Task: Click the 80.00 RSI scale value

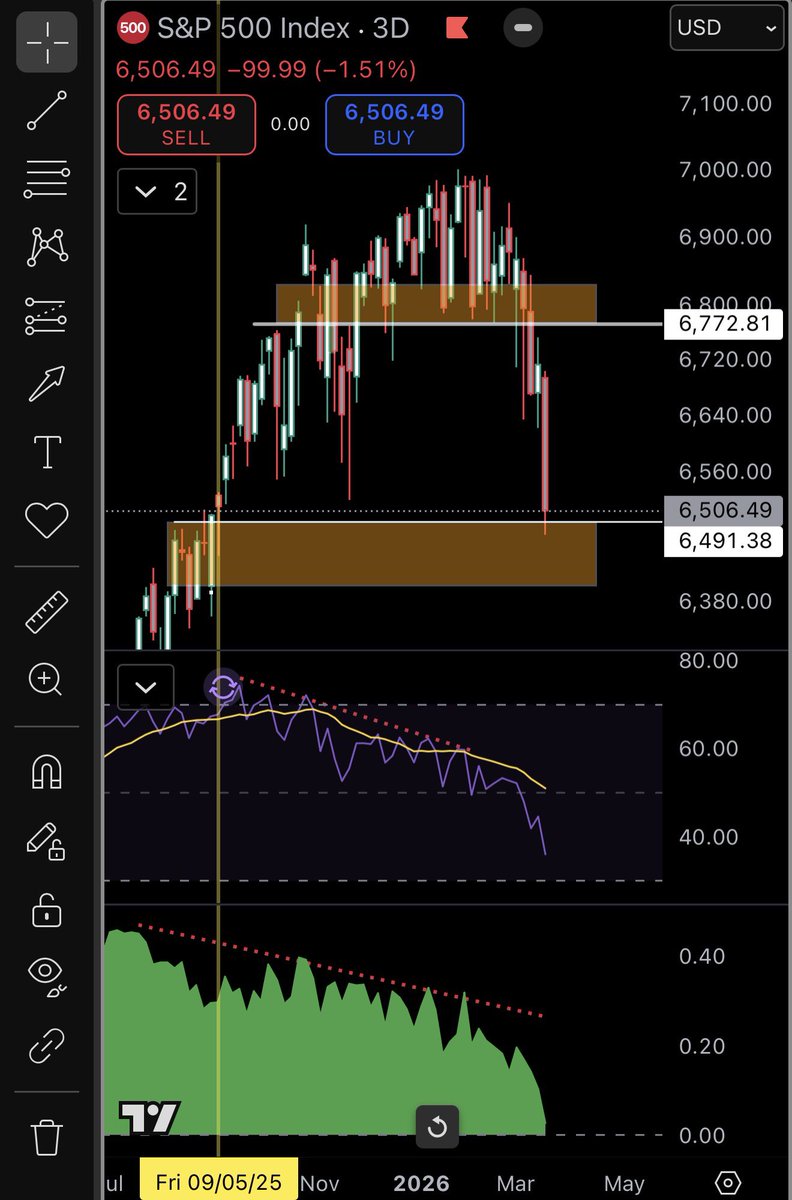Action: tap(708, 660)
